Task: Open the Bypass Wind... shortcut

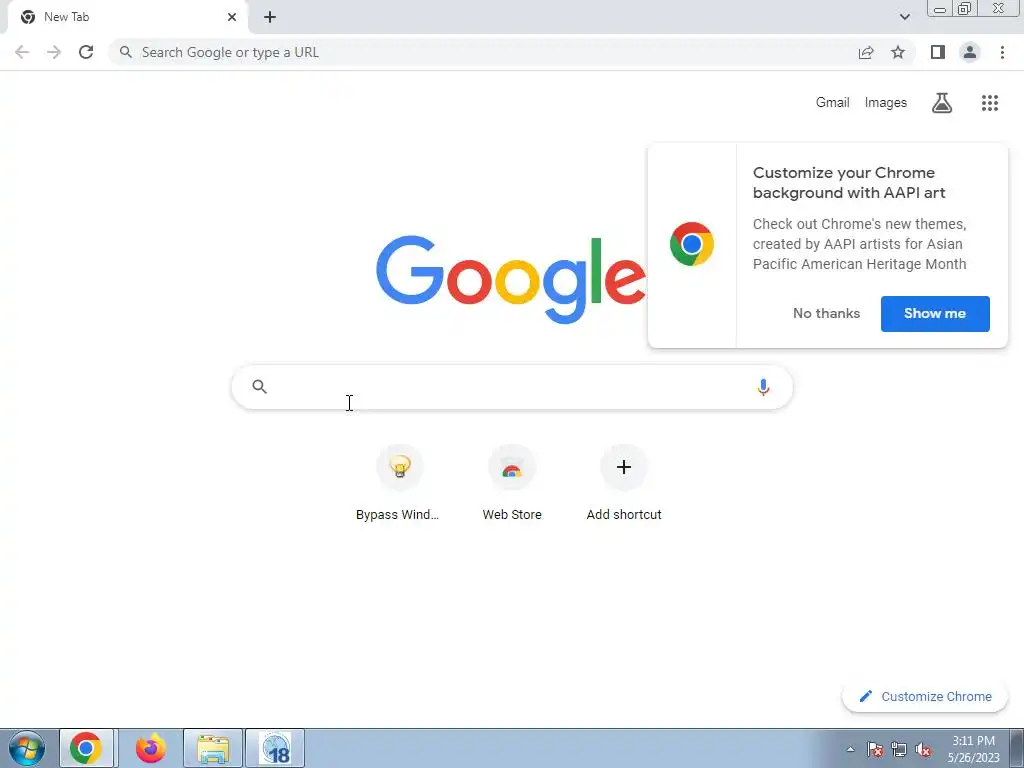Action: (x=398, y=484)
